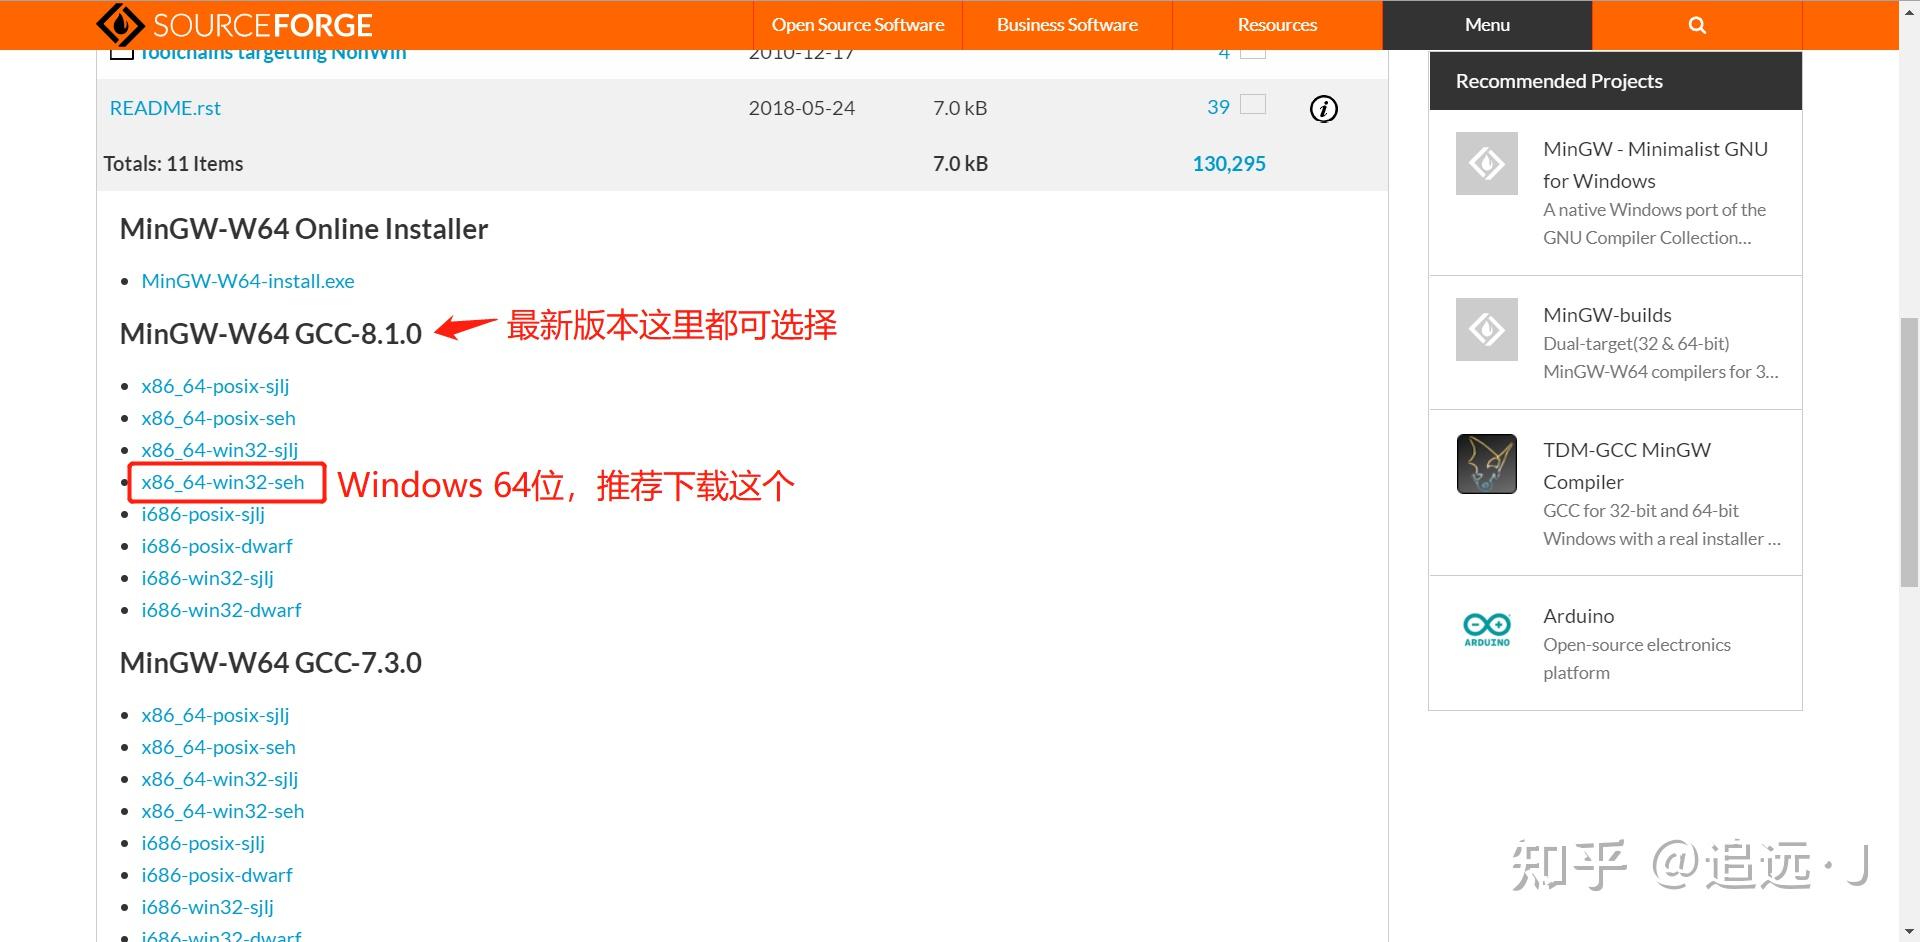Click the SourceForge logo

pyautogui.click(x=234, y=25)
